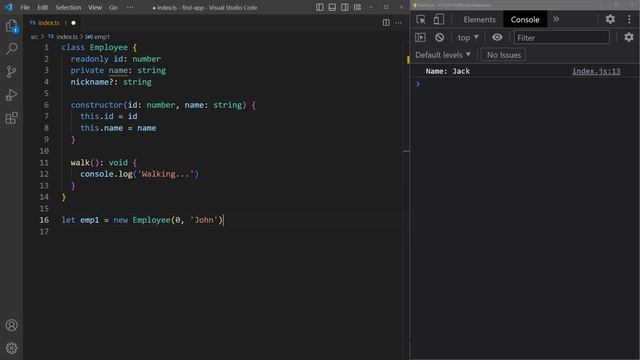Viewport: 640px width, 360px height.
Task: Open the File menu
Action: pyautogui.click(x=25, y=7)
